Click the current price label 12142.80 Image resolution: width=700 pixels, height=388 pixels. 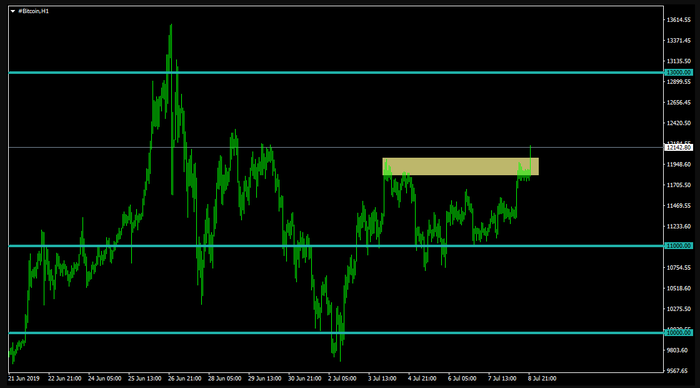[679, 147]
